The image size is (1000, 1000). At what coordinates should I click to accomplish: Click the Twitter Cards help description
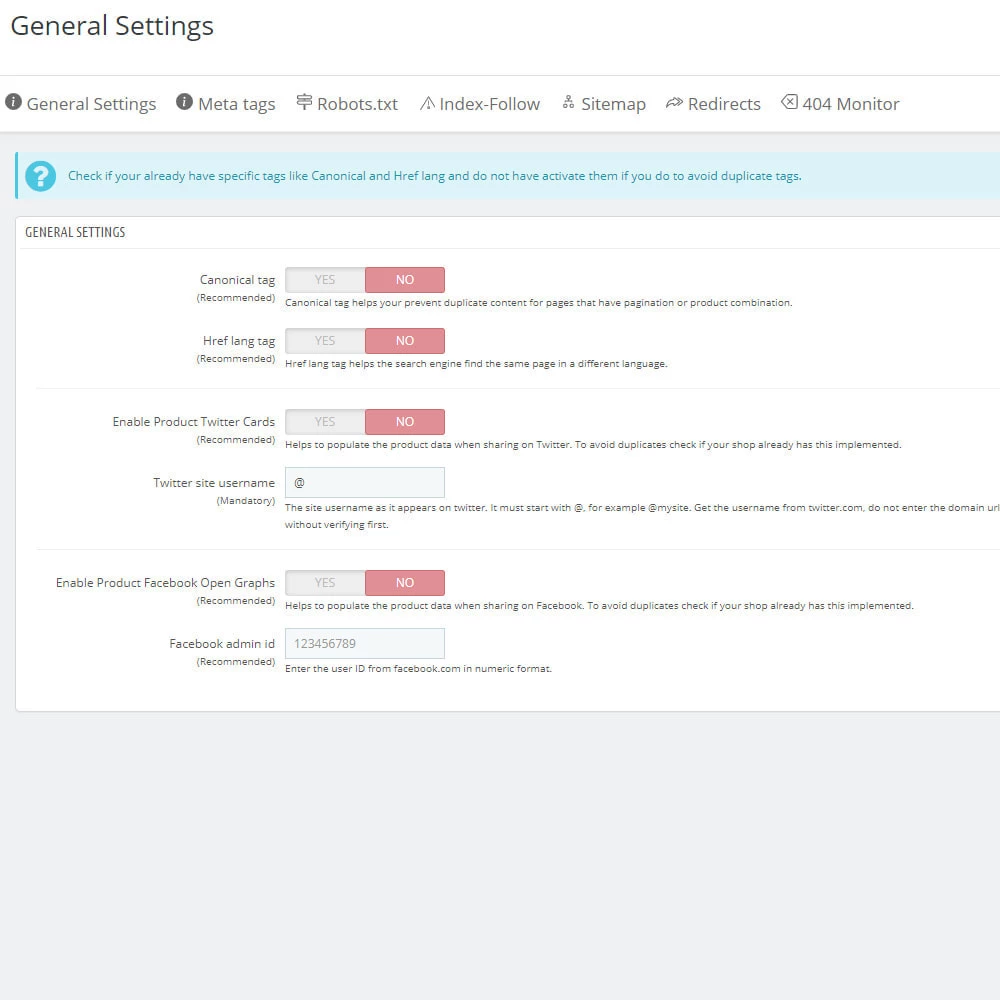point(593,445)
